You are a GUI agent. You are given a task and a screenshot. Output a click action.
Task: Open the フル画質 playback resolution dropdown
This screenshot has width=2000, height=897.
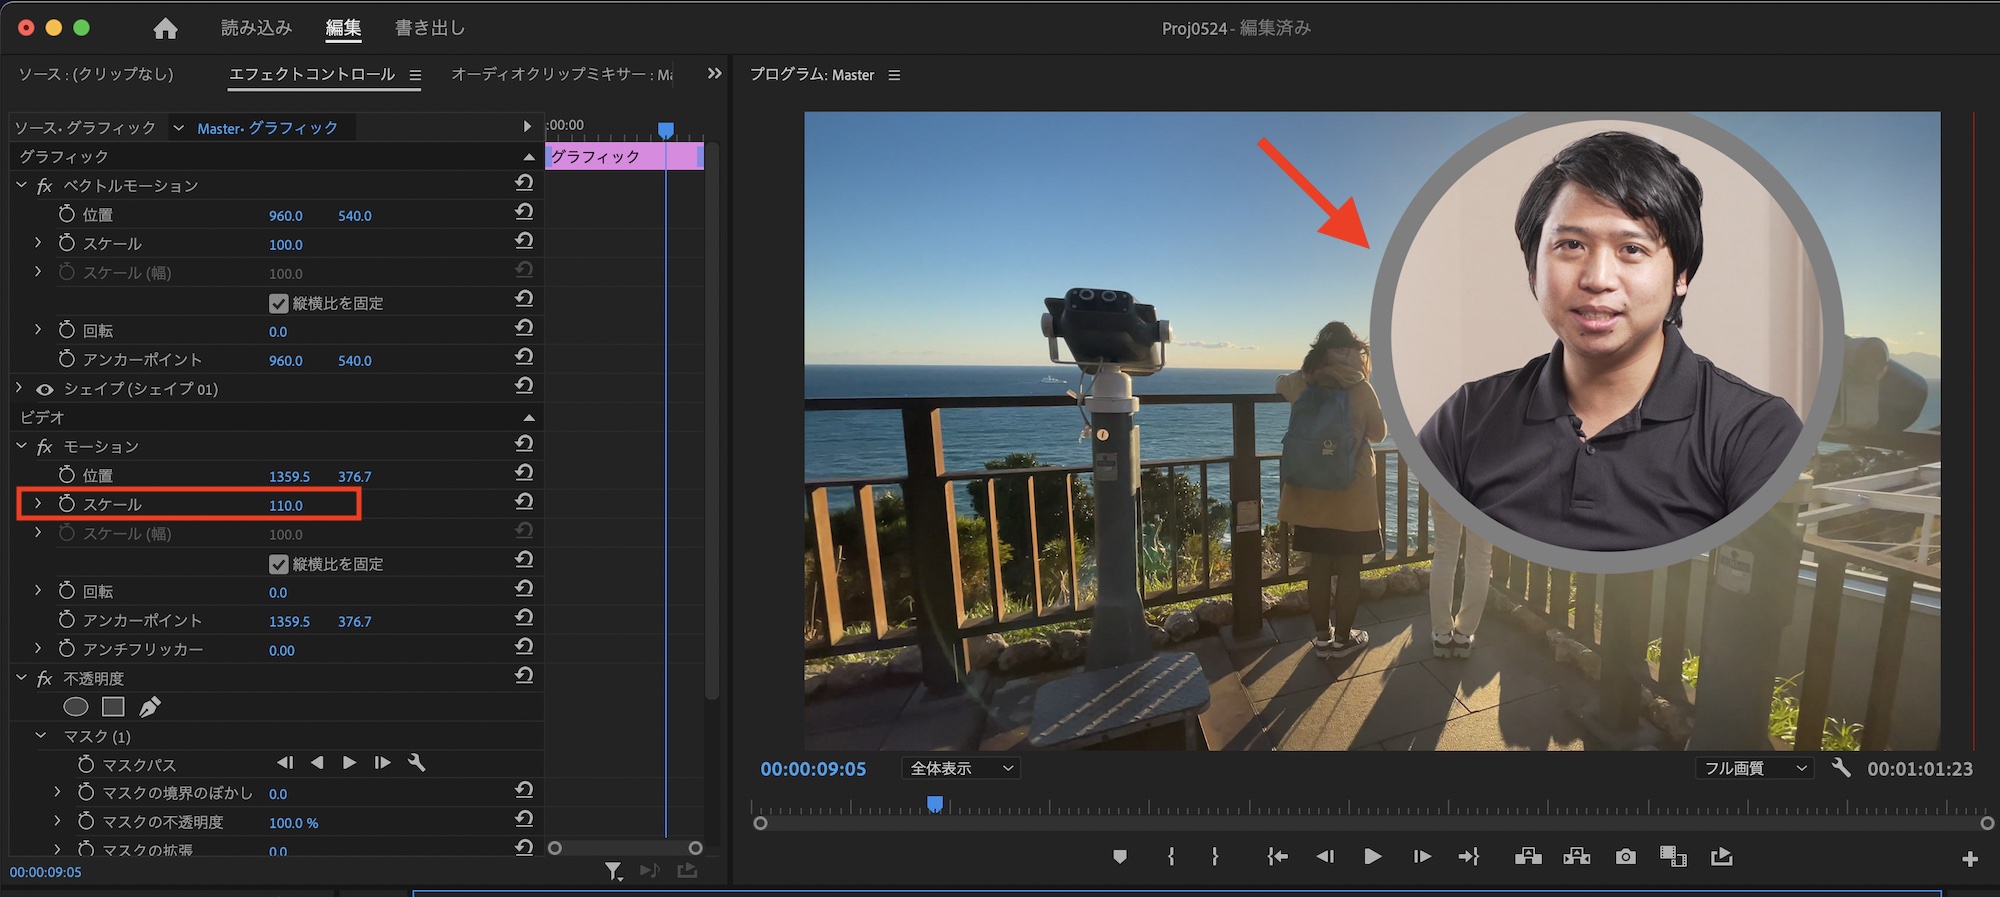pyautogui.click(x=1754, y=768)
